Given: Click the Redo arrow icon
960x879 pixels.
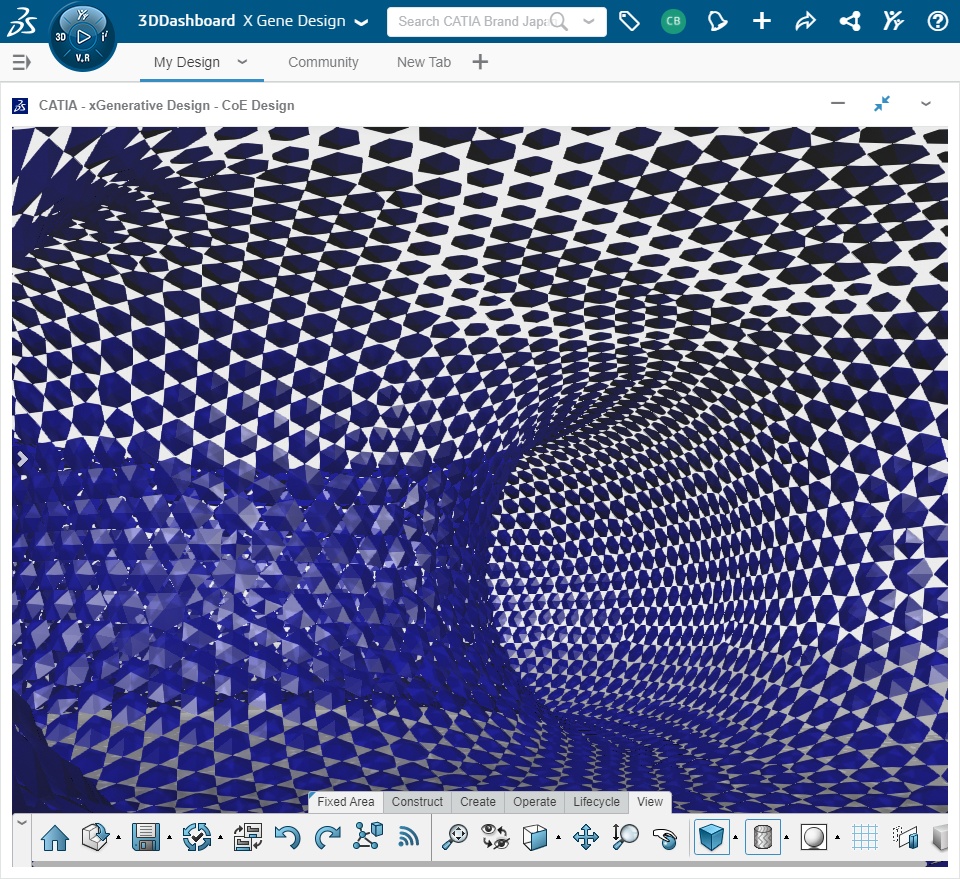Looking at the screenshot, I should (327, 837).
